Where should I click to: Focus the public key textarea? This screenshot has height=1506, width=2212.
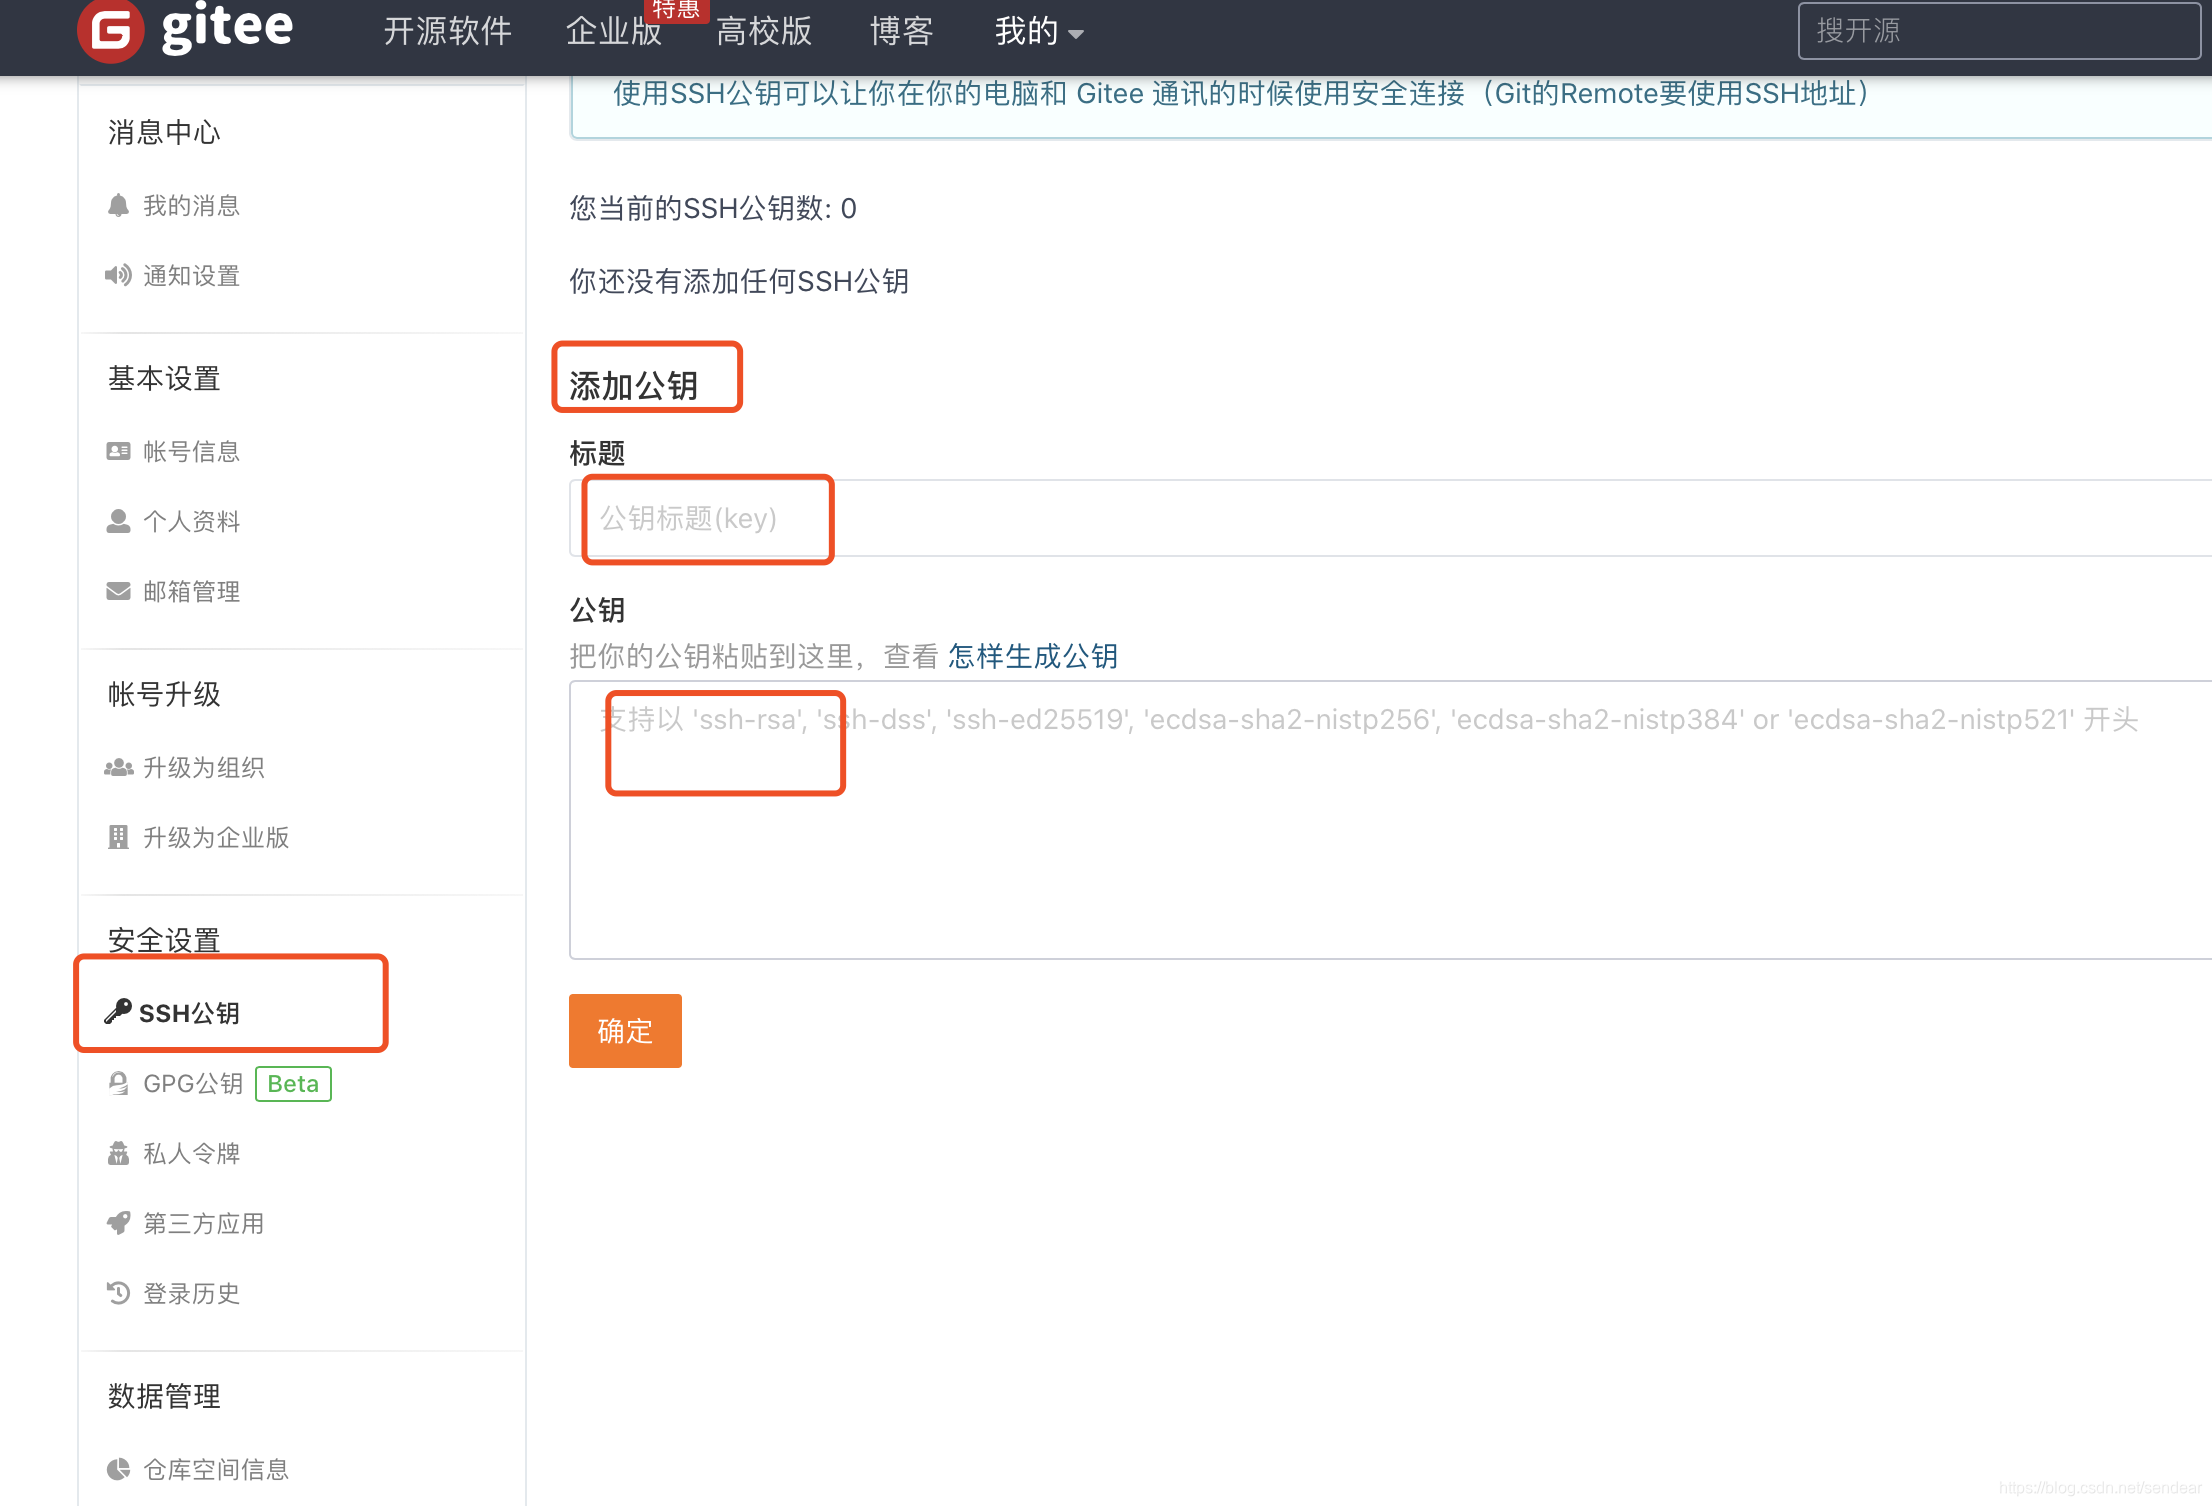(1390, 820)
